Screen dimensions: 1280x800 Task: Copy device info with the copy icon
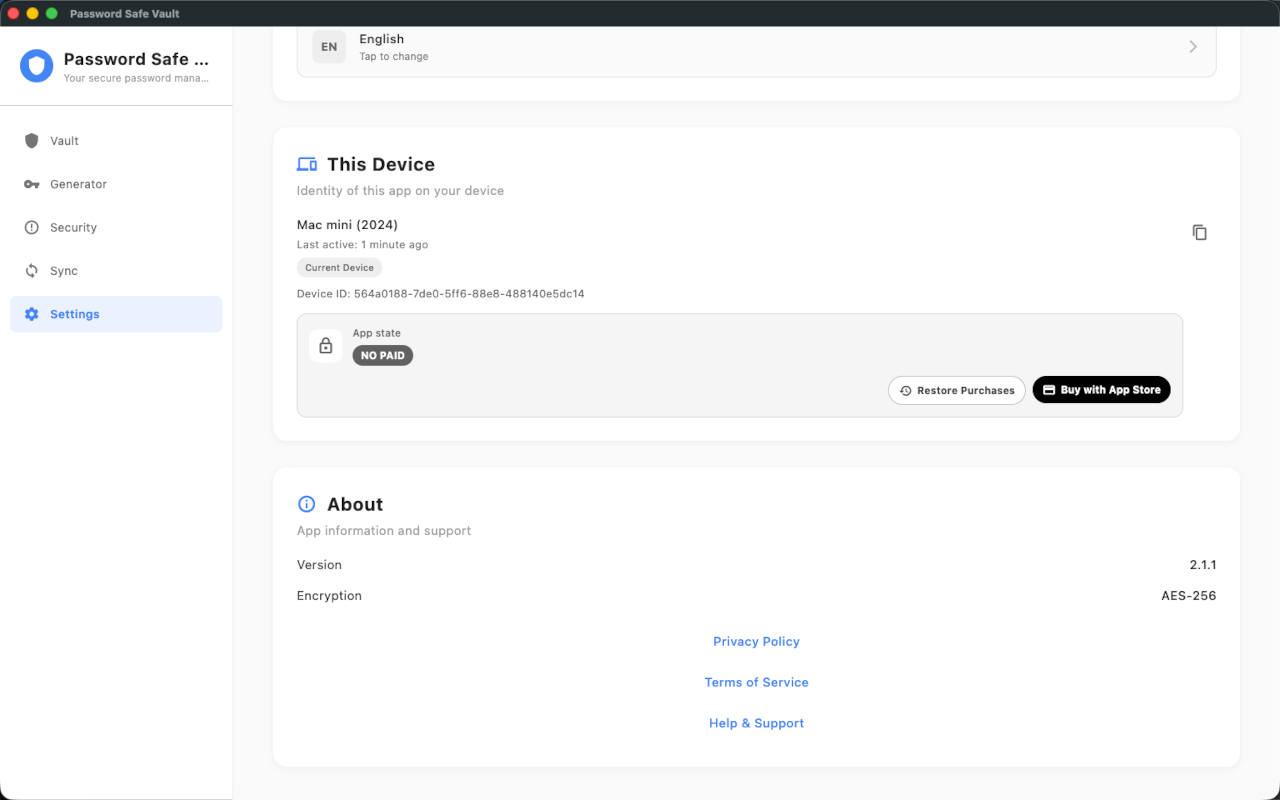tap(1200, 232)
